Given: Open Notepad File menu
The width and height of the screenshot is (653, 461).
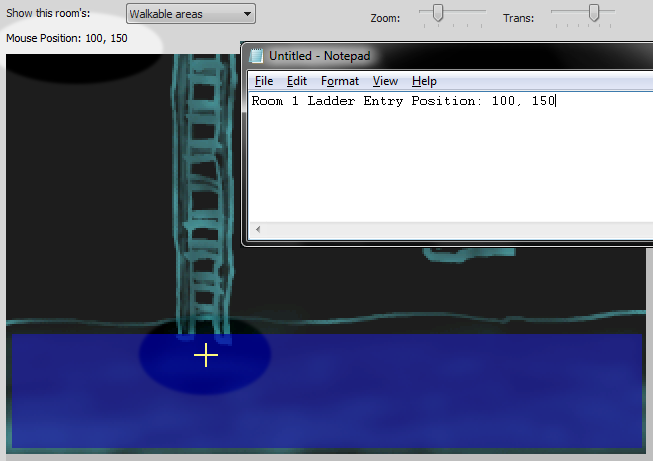Looking at the screenshot, I should click(264, 81).
